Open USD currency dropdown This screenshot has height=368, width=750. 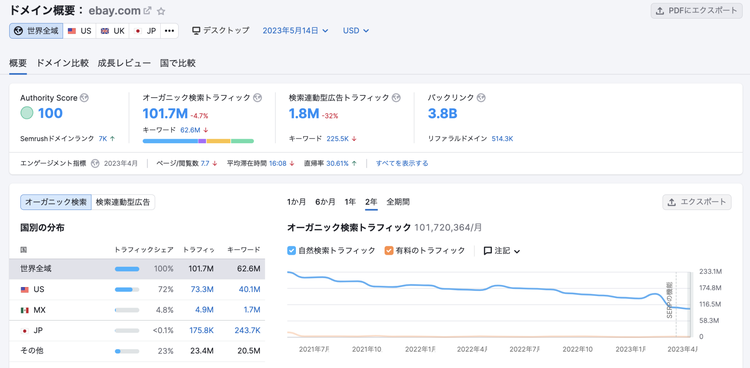coord(356,31)
